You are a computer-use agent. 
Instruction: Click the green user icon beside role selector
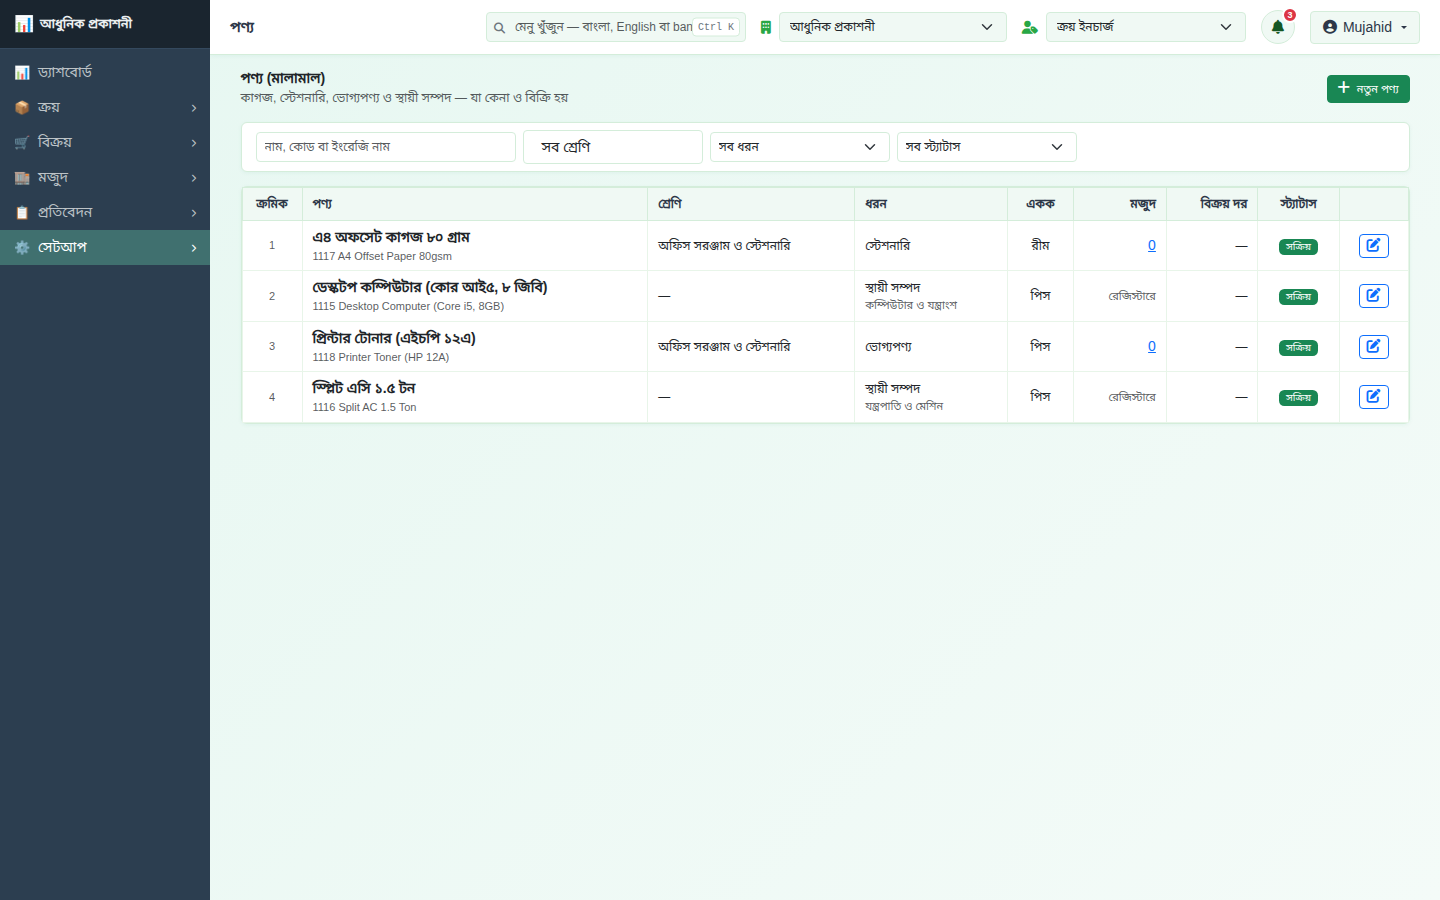pyautogui.click(x=1029, y=27)
